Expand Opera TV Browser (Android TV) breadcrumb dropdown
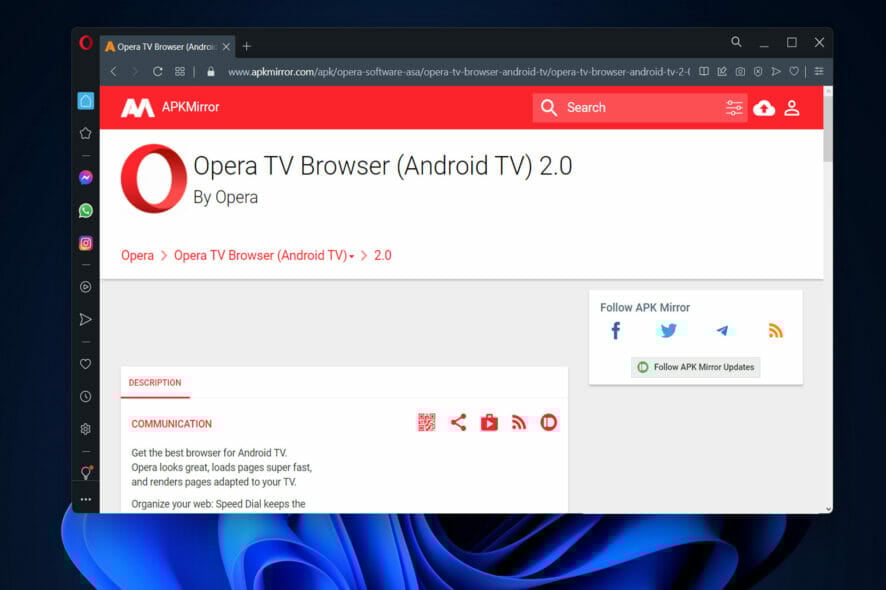886x590 pixels. [351, 257]
